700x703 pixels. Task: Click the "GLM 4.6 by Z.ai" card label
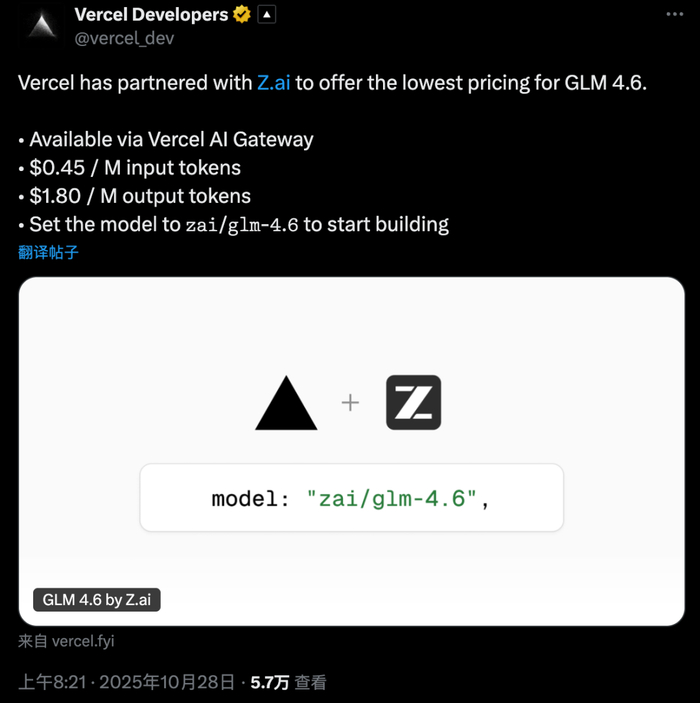(x=96, y=600)
